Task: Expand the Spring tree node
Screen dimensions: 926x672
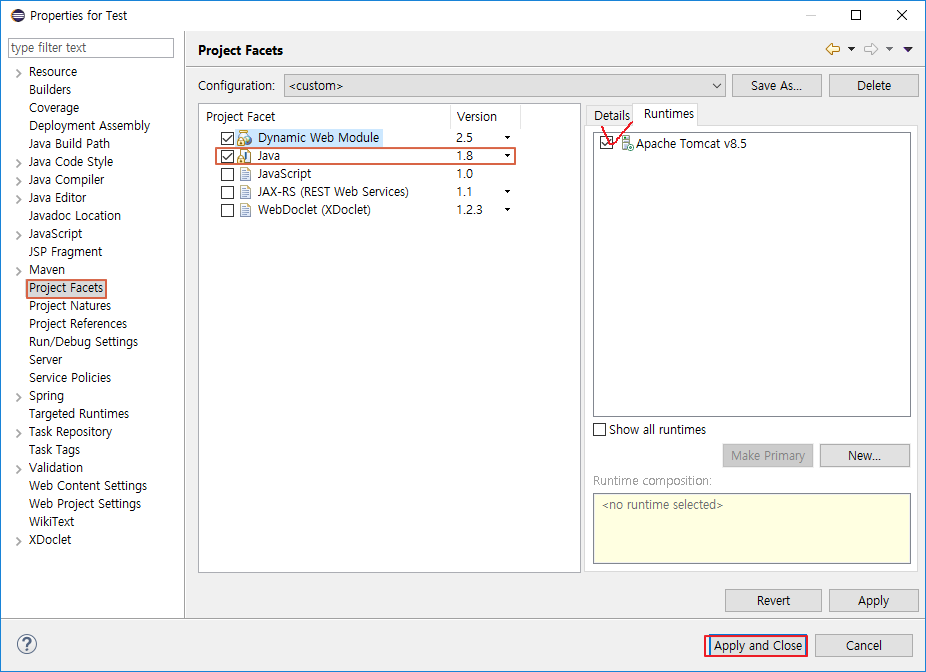Action: click(x=18, y=397)
